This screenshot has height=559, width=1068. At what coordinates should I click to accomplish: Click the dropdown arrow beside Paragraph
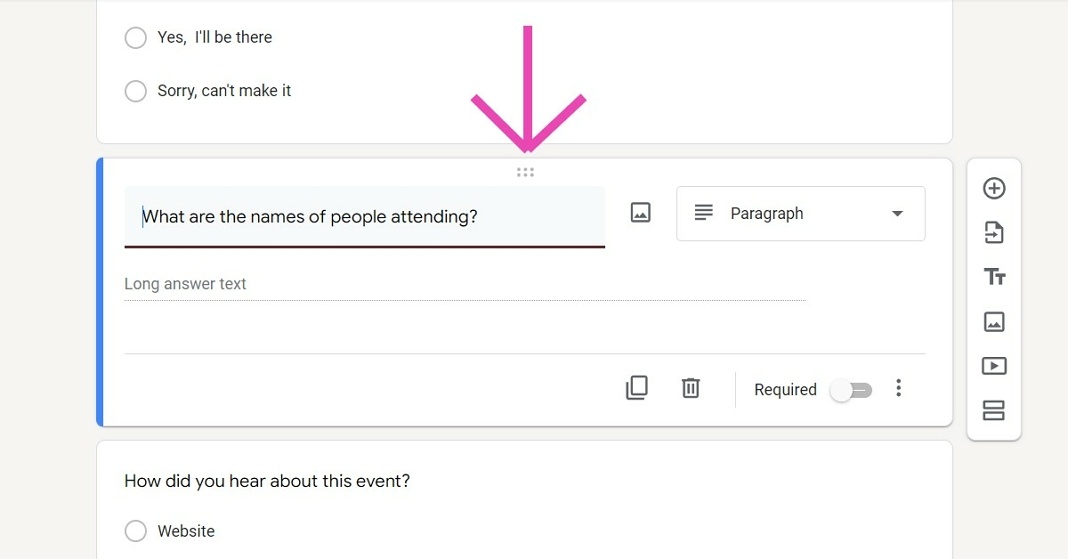coord(897,214)
